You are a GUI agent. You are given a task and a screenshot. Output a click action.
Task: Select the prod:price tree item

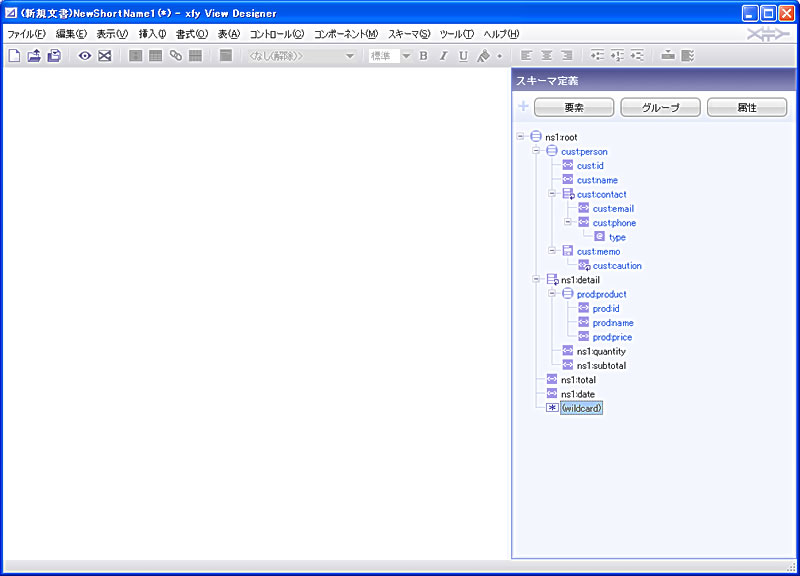pos(612,337)
